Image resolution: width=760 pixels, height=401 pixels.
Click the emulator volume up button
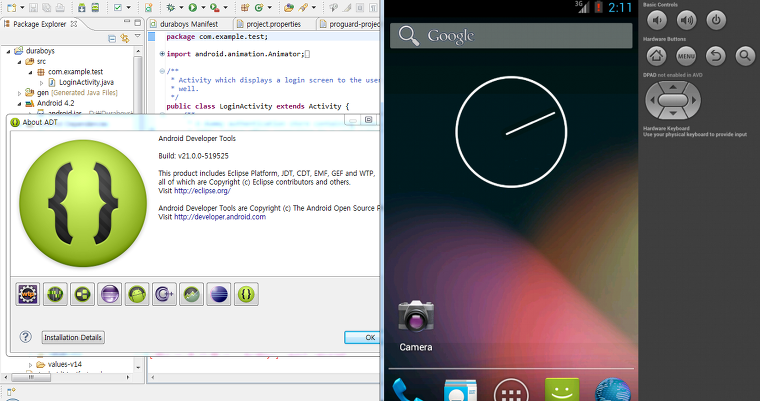686,20
